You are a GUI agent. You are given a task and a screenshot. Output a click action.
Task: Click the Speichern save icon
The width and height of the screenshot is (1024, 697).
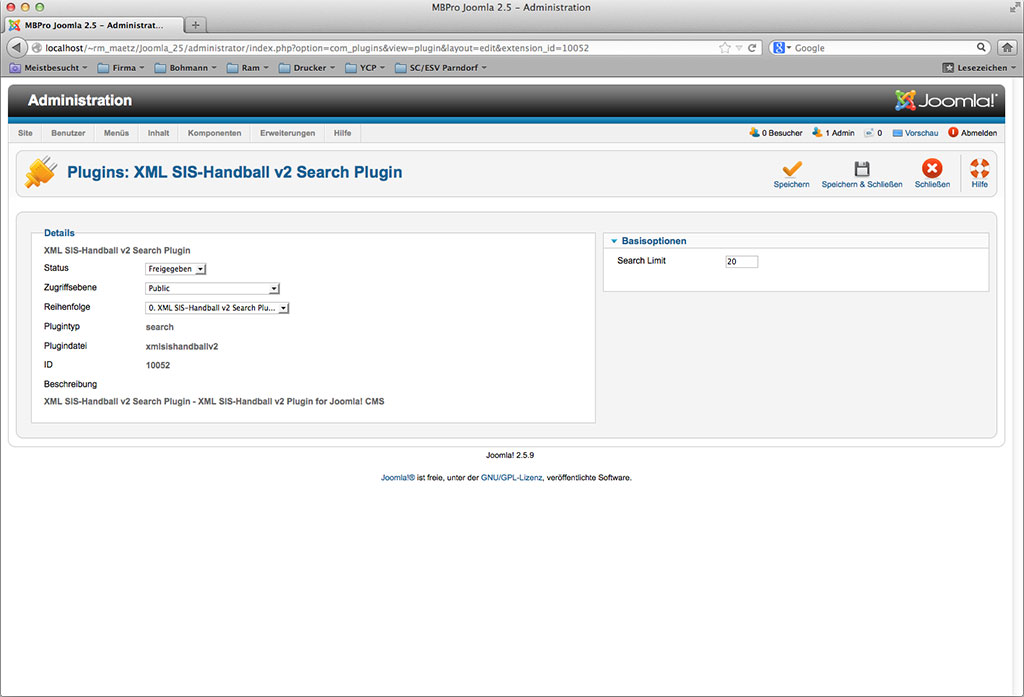pyautogui.click(x=792, y=169)
